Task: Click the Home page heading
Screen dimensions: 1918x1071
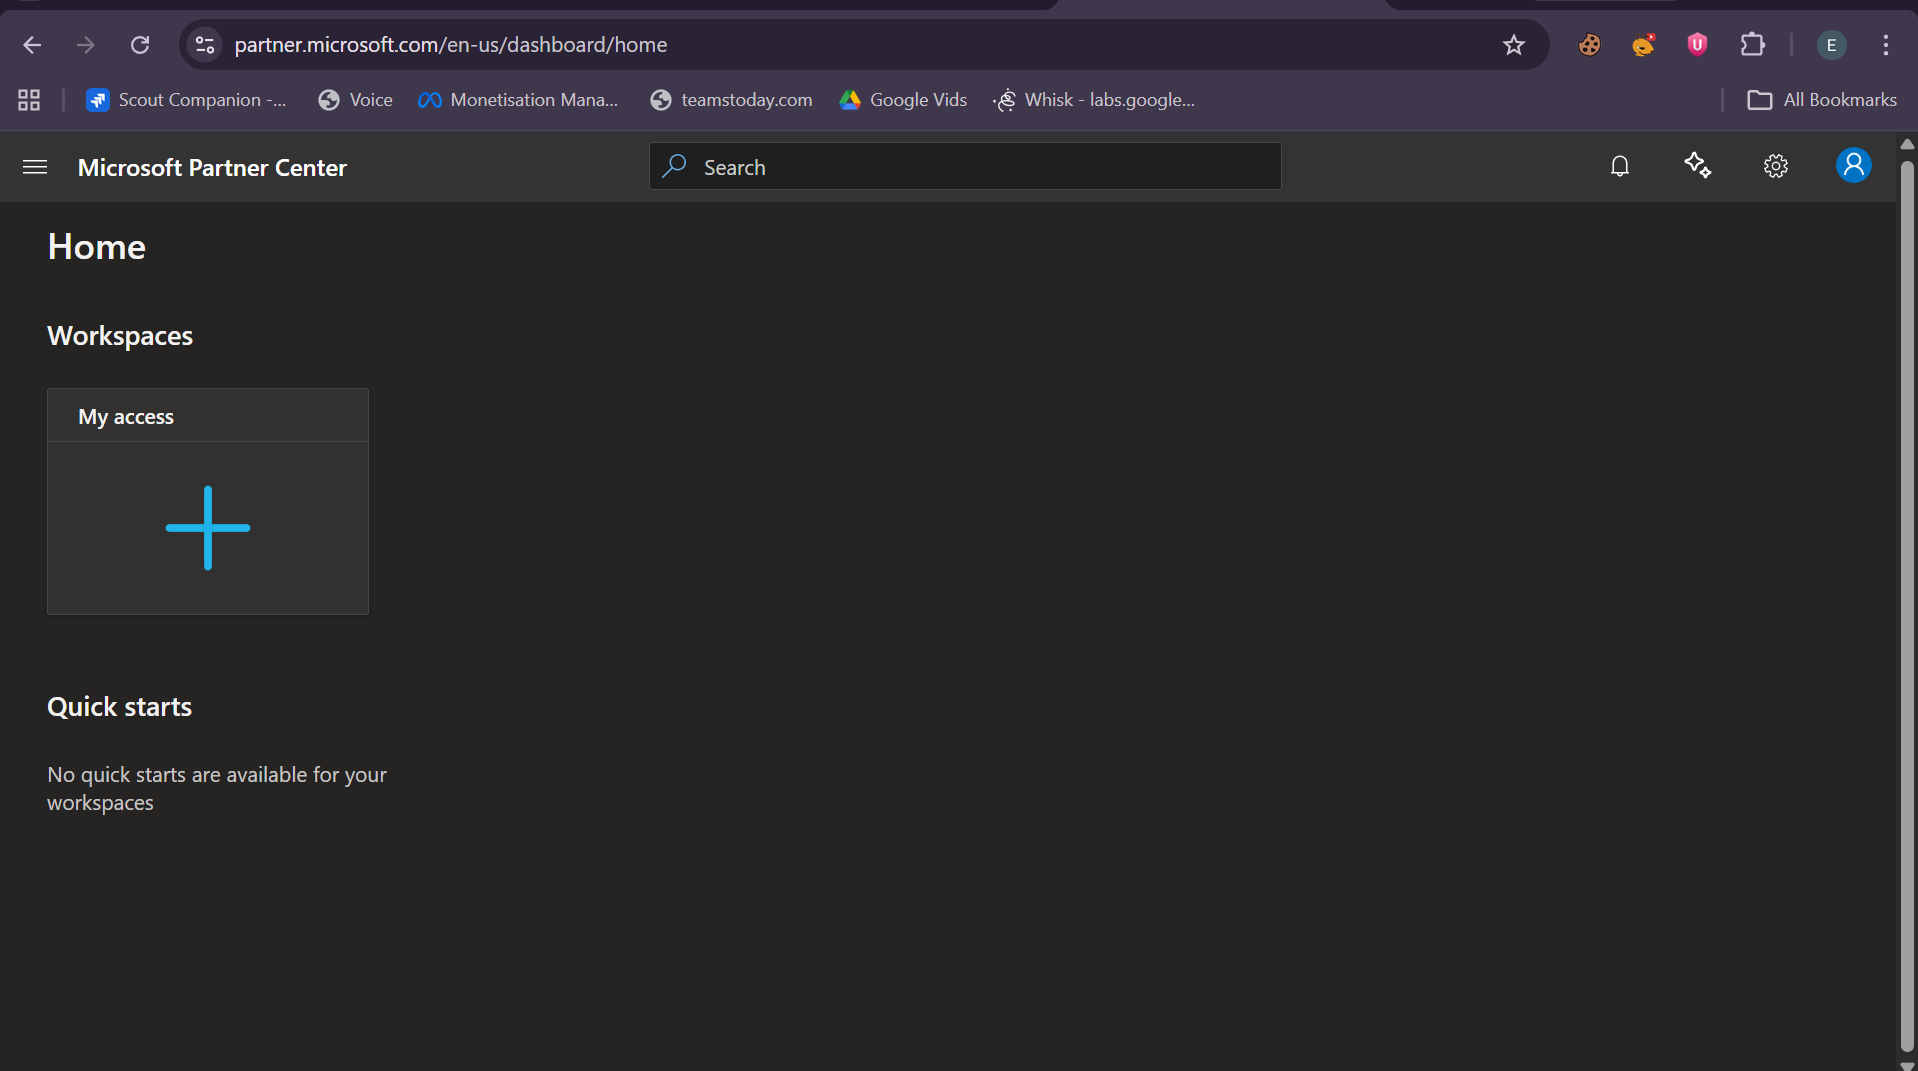Action: (97, 247)
